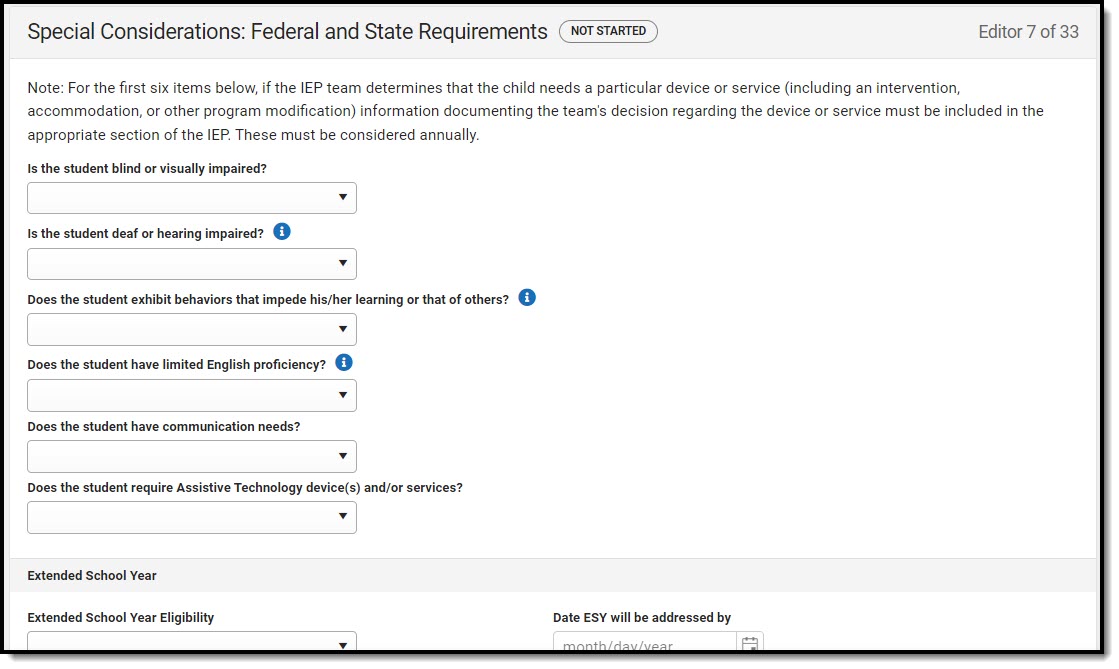This screenshot has height=669, width=1119.
Task: Click the Editor 7 of 33 indicator
Action: [1028, 32]
